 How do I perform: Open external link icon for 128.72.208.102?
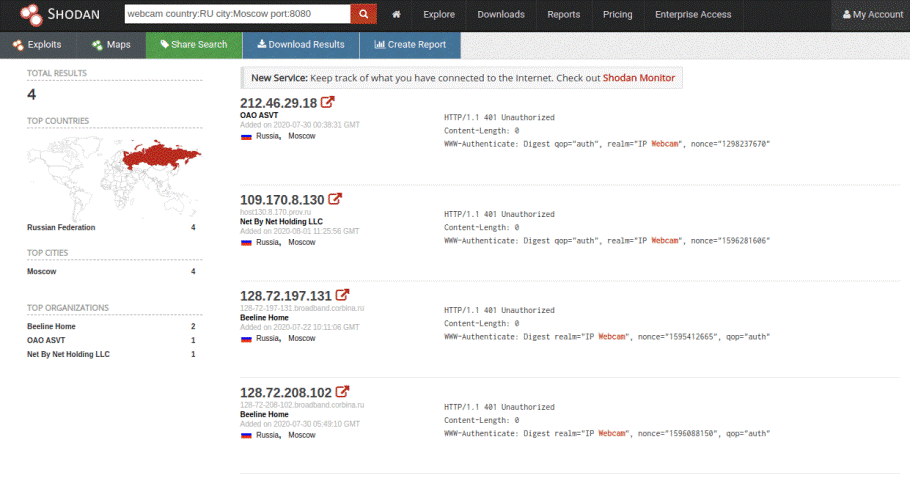342,392
